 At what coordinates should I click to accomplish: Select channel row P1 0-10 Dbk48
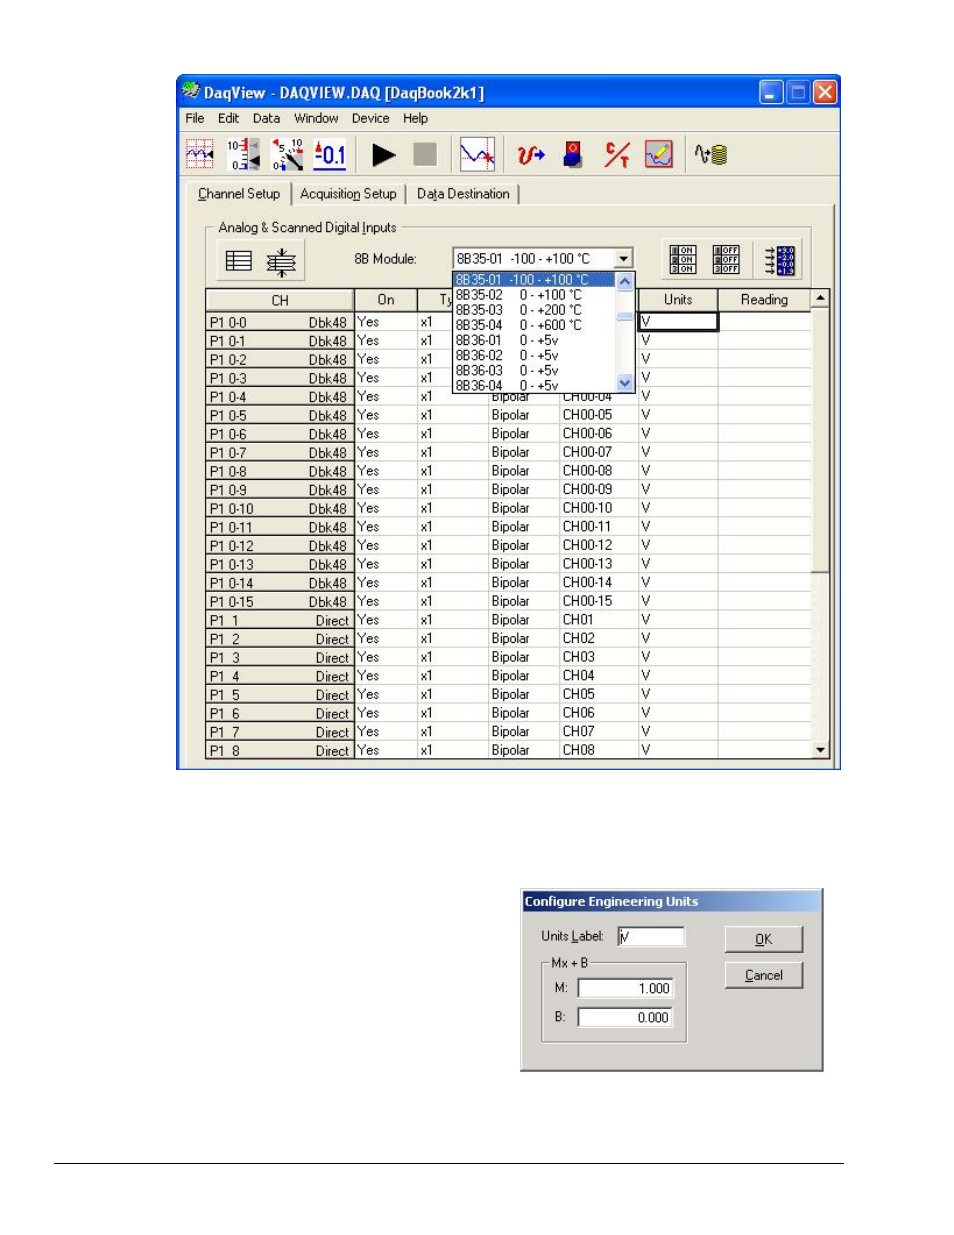pyautogui.click(x=280, y=509)
